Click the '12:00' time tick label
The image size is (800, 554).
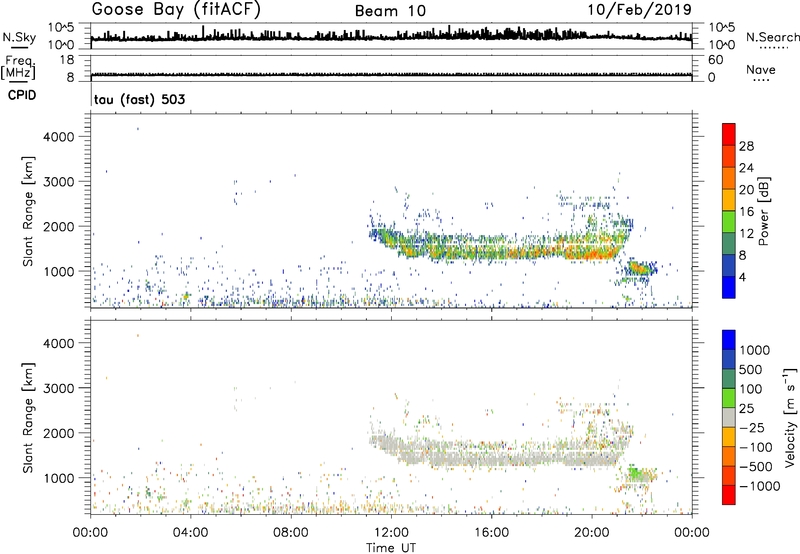[x=391, y=533]
